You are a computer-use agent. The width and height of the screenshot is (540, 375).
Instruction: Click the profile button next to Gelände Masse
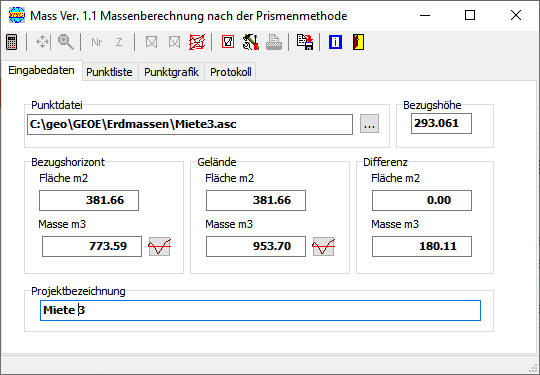pyautogui.click(x=323, y=247)
